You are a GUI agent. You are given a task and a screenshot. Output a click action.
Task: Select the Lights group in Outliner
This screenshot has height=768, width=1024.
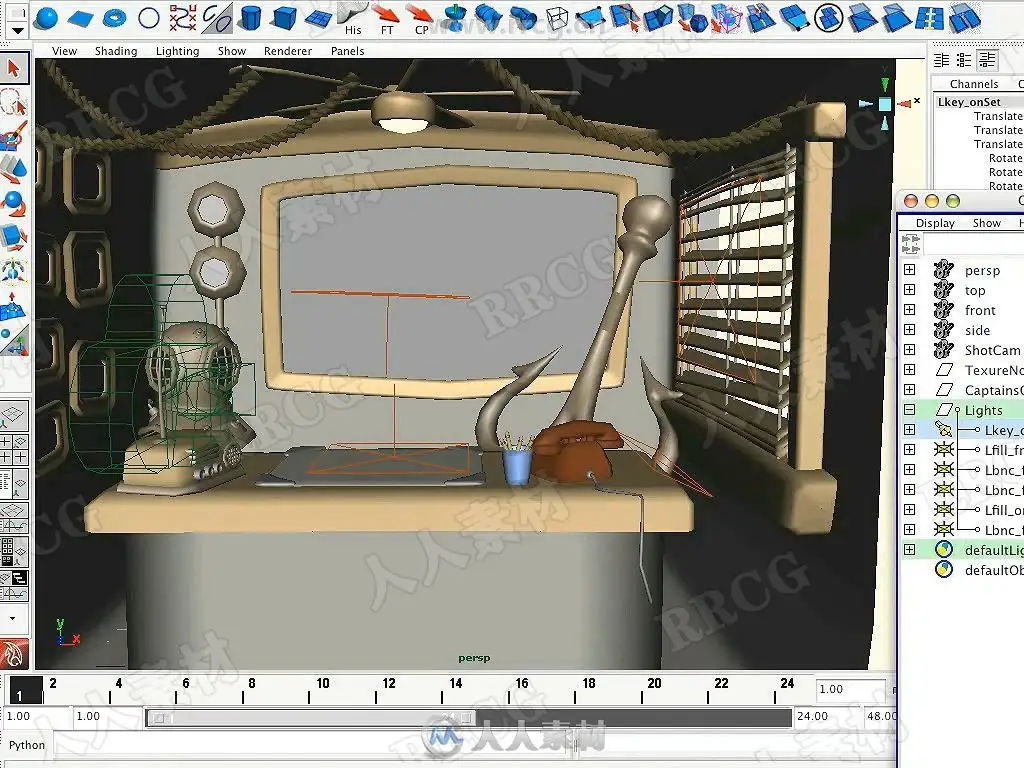983,410
